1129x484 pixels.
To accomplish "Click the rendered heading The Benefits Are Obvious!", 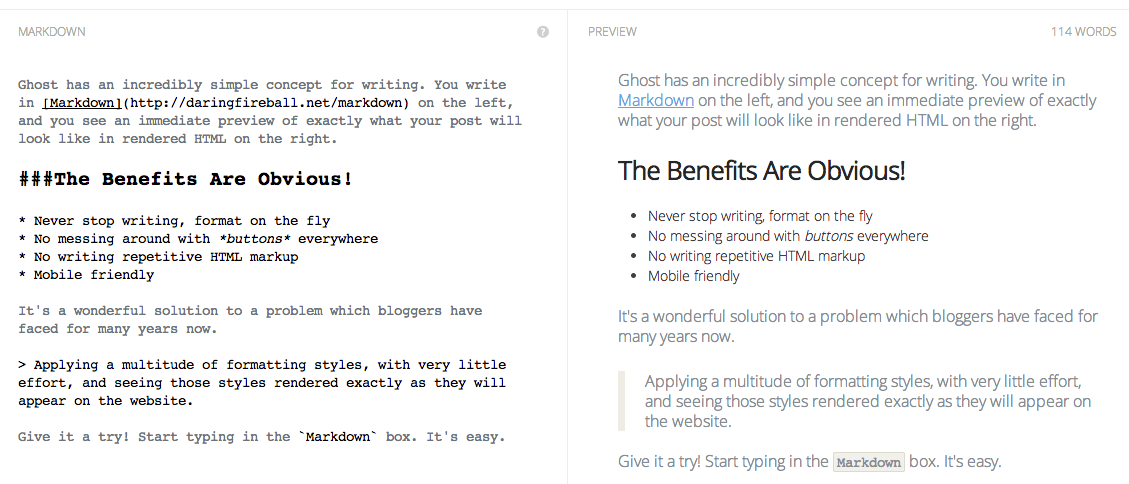I will 761,170.
